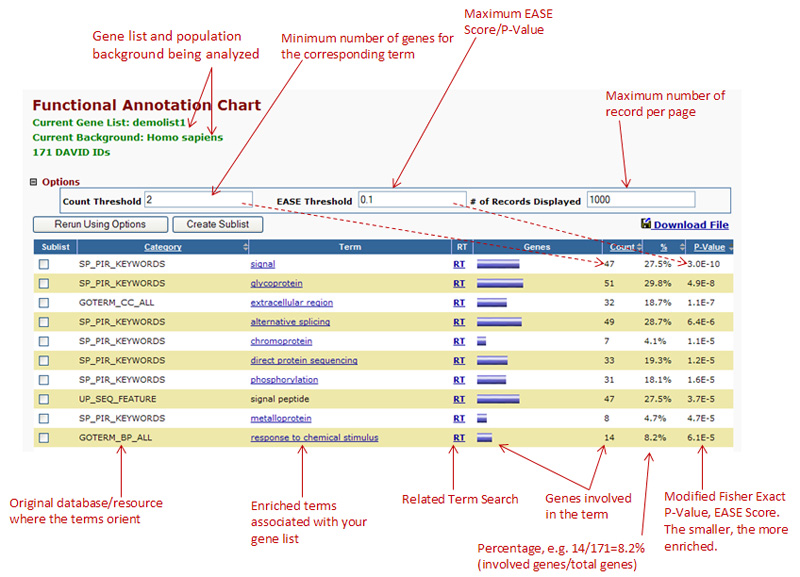Click the Download File disk icon

tap(646, 224)
